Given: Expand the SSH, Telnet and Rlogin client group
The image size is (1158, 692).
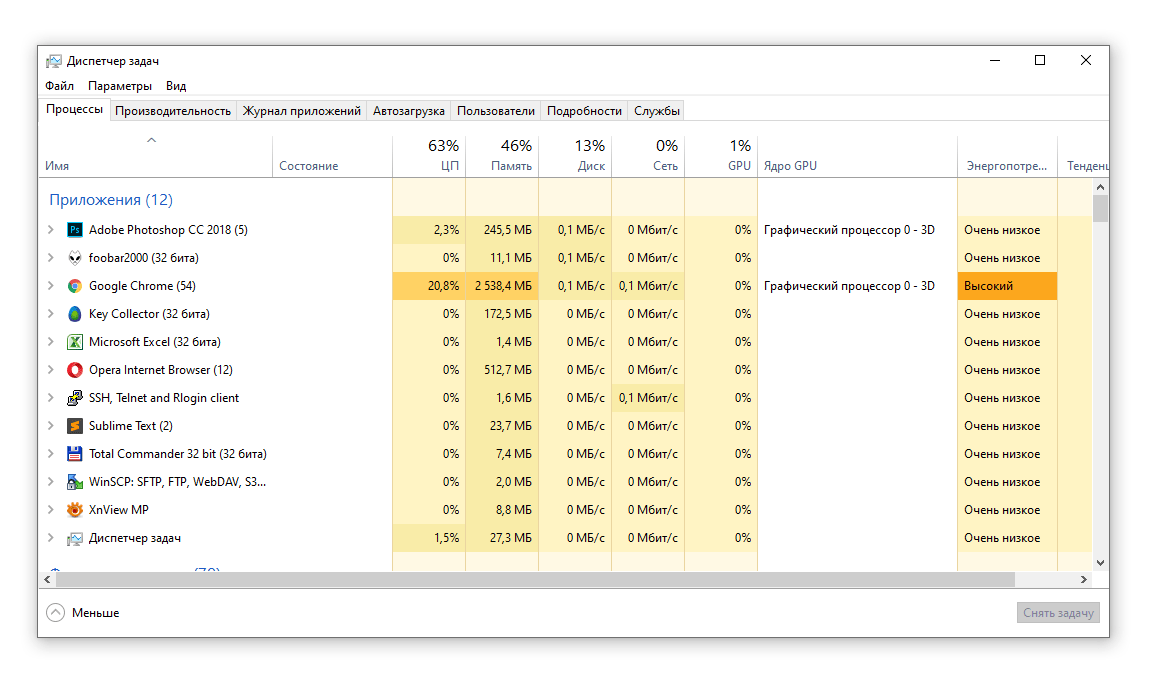Looking at the screenshot, I should point(50,398).
